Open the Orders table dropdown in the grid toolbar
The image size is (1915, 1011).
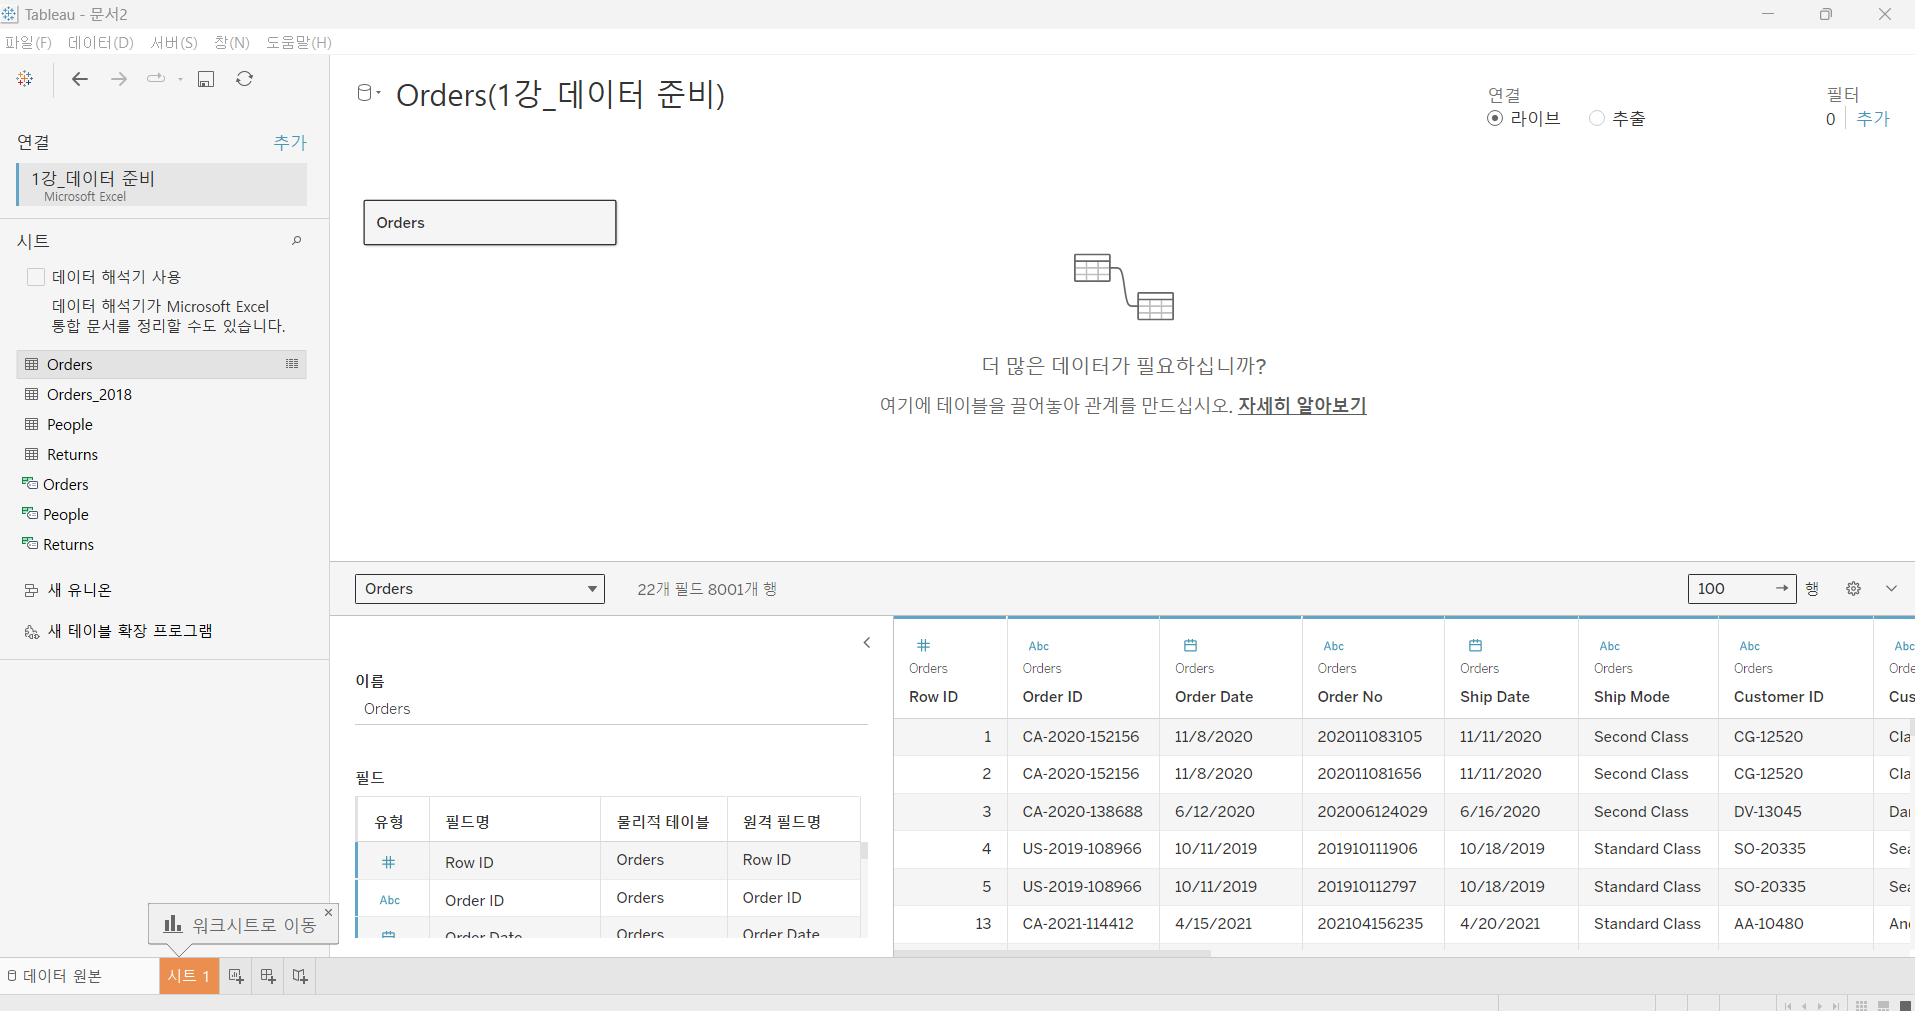pyautogui.click(x=480, y=589)
